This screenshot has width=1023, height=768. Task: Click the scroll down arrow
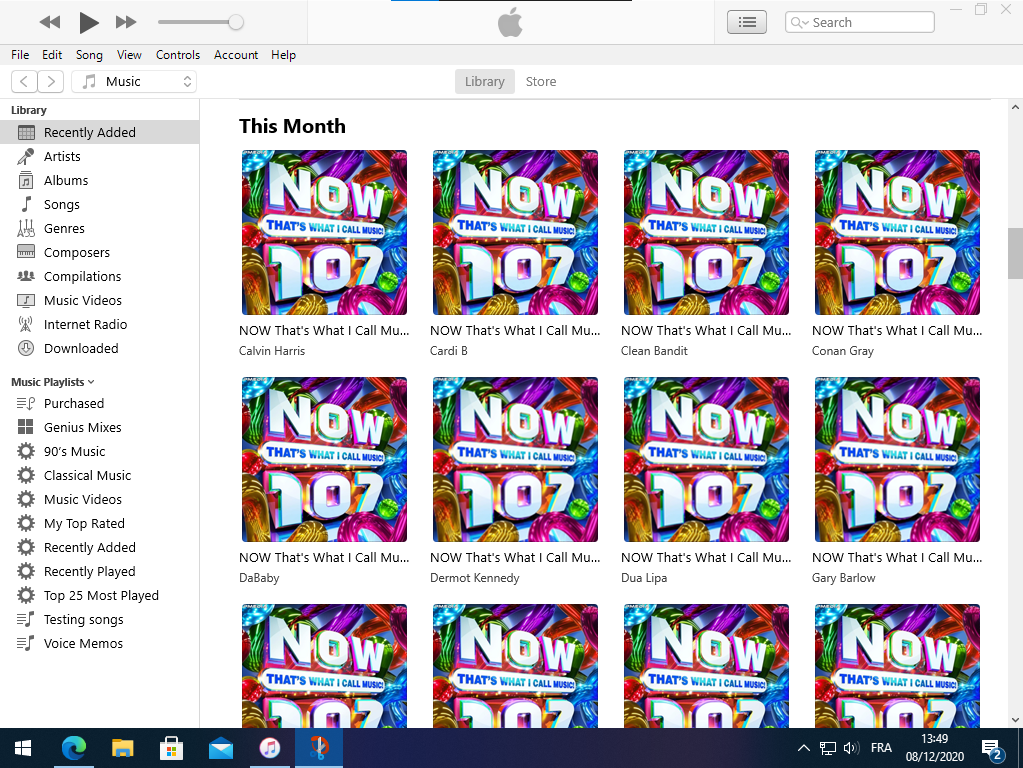pyautogui.click(x=1015, y=720)
